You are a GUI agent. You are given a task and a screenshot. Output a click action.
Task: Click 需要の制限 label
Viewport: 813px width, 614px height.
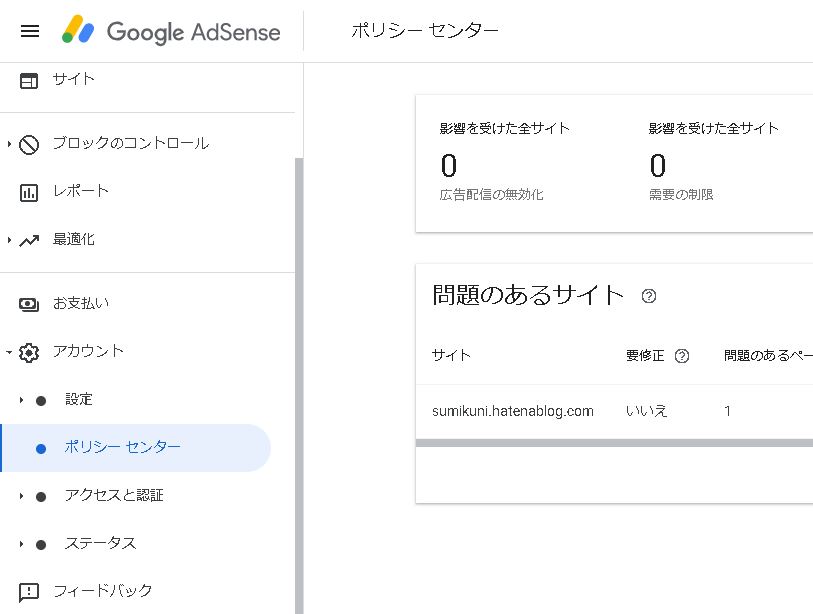pyautogui.click(x=681, y=195)
